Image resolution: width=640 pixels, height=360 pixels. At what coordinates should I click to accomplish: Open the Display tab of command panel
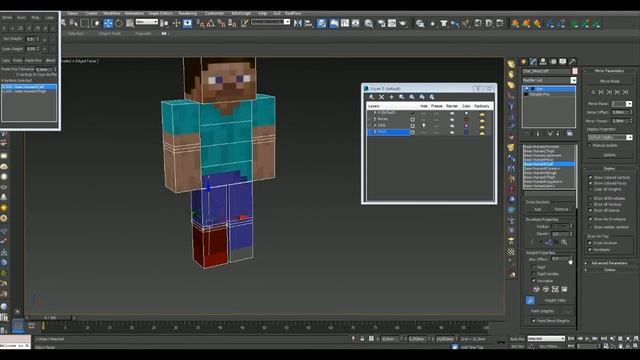coord(563,62)
